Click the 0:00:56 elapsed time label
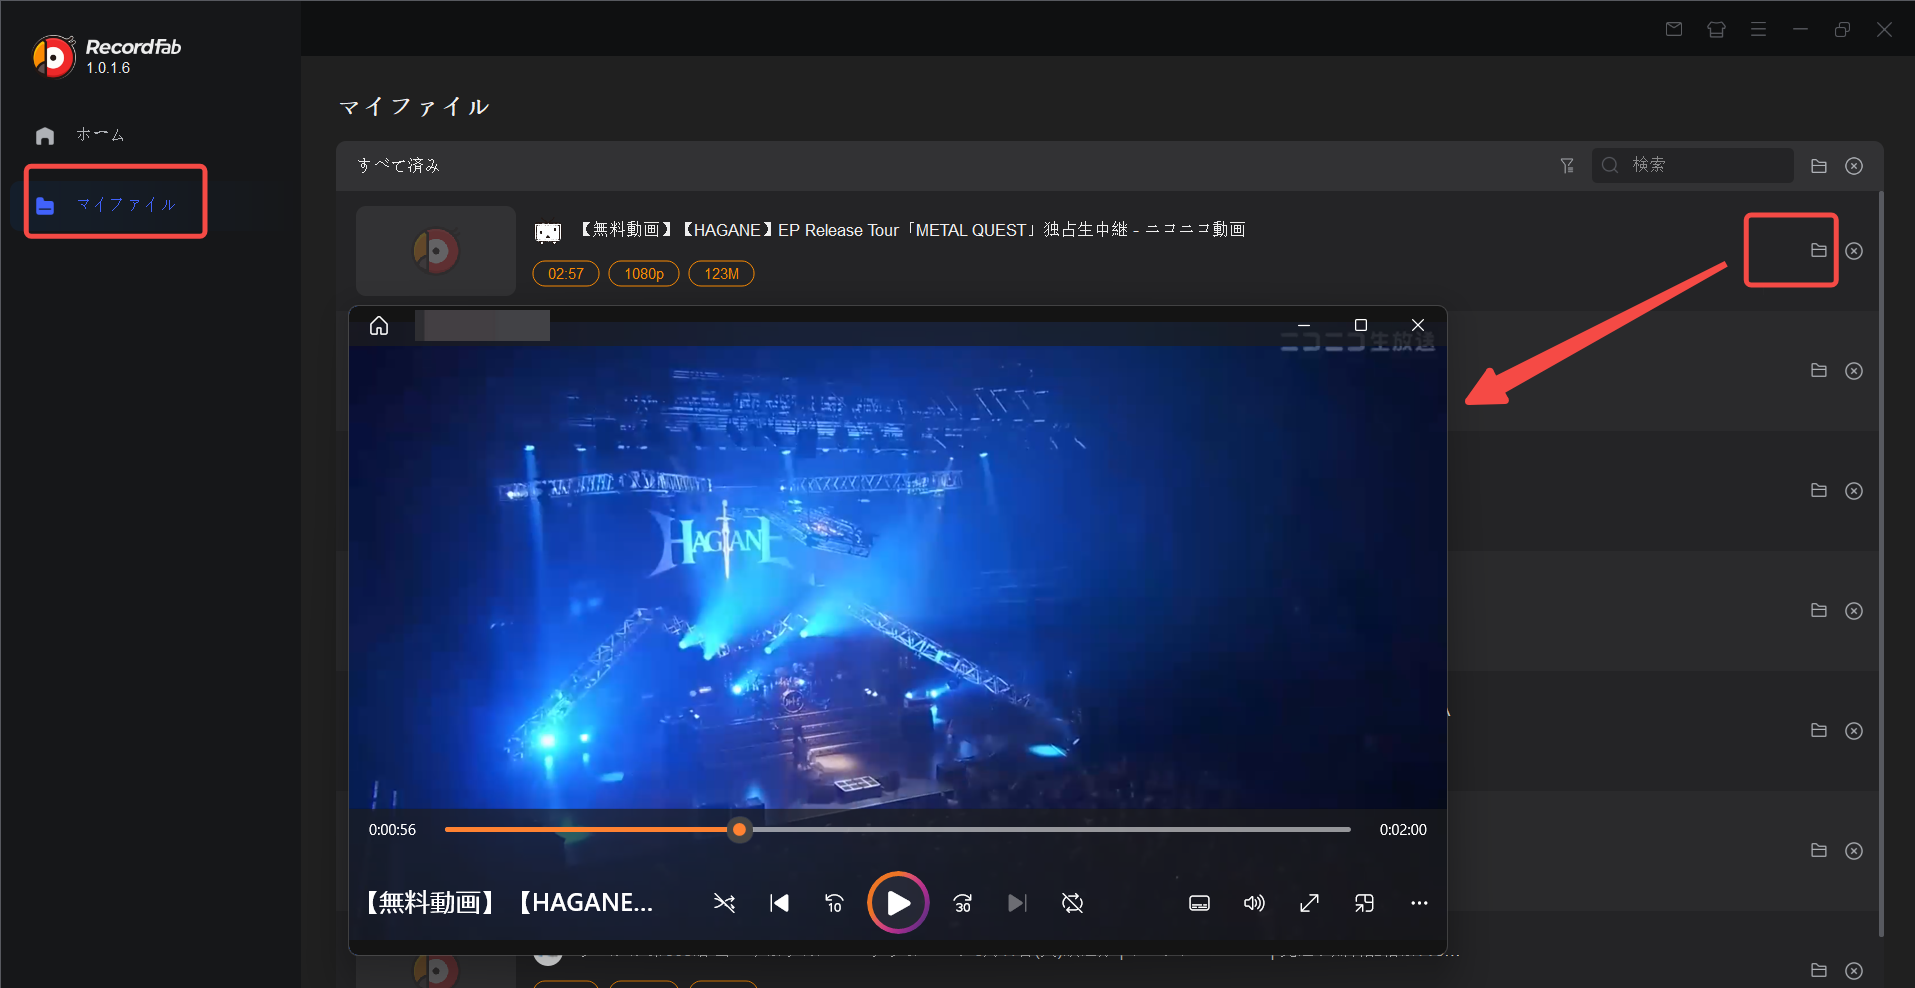The image size is (1915, 988). click(x=392, y=830)
